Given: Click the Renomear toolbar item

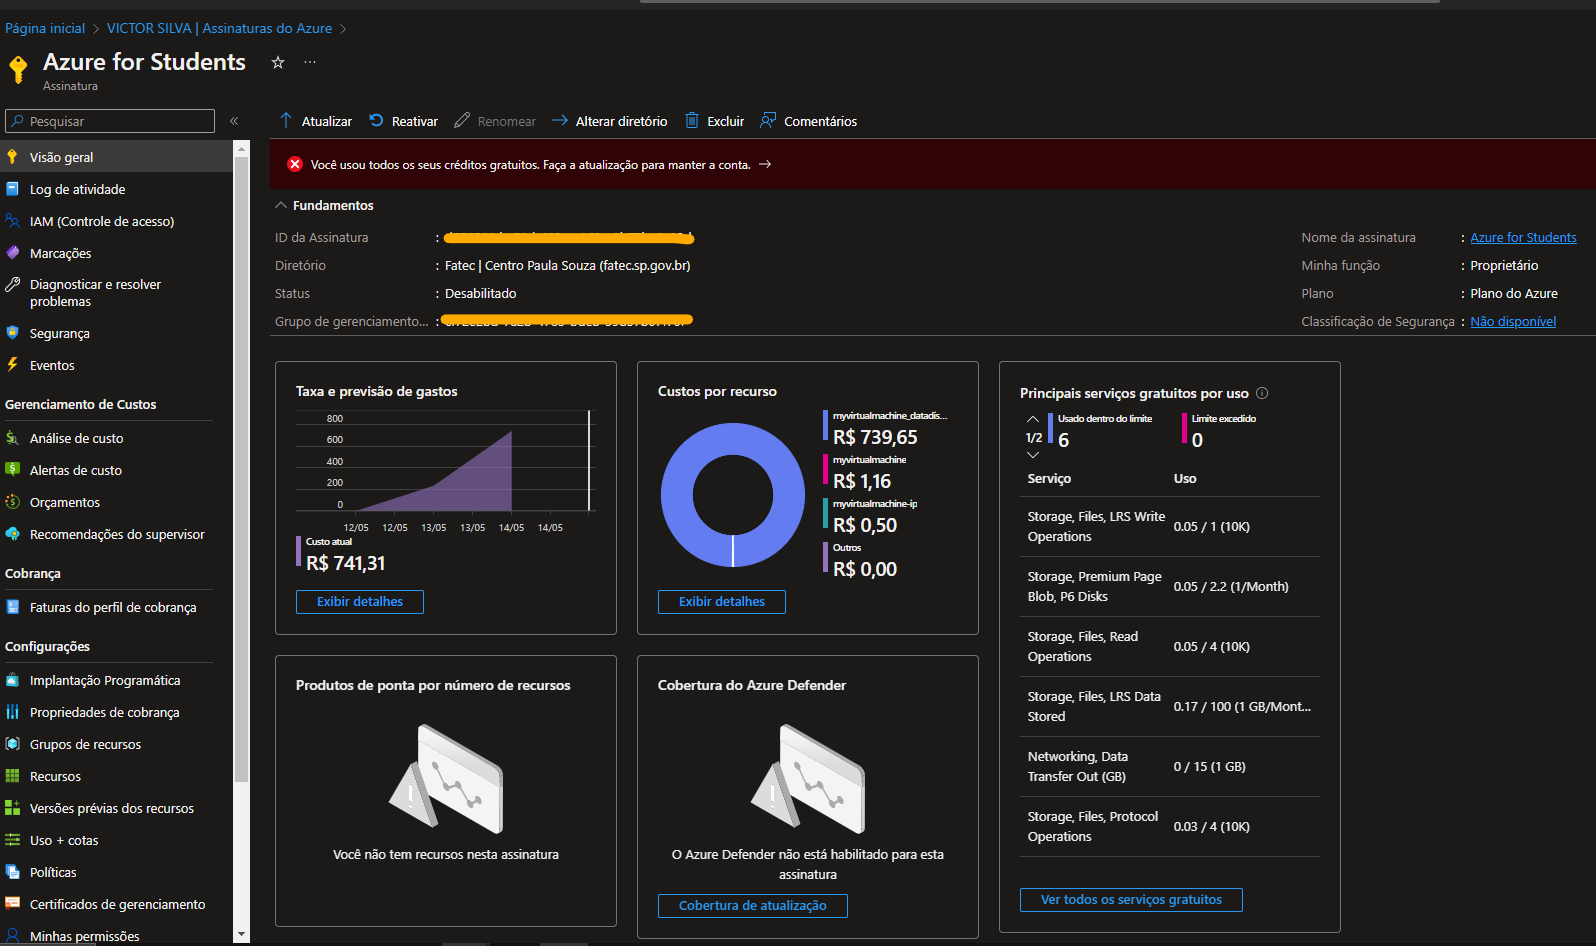Looking at the screenshot, I should click(x=495, y=121).
